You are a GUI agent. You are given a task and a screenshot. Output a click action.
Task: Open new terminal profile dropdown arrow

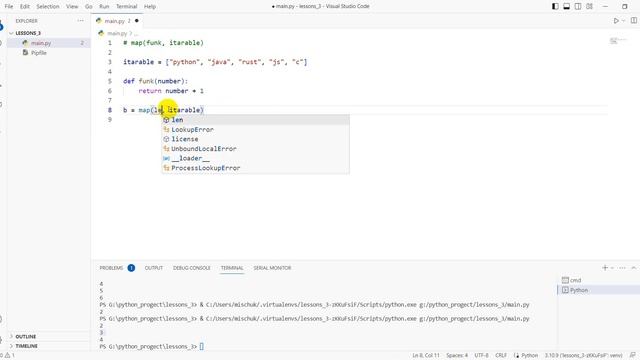coord(612,268)
